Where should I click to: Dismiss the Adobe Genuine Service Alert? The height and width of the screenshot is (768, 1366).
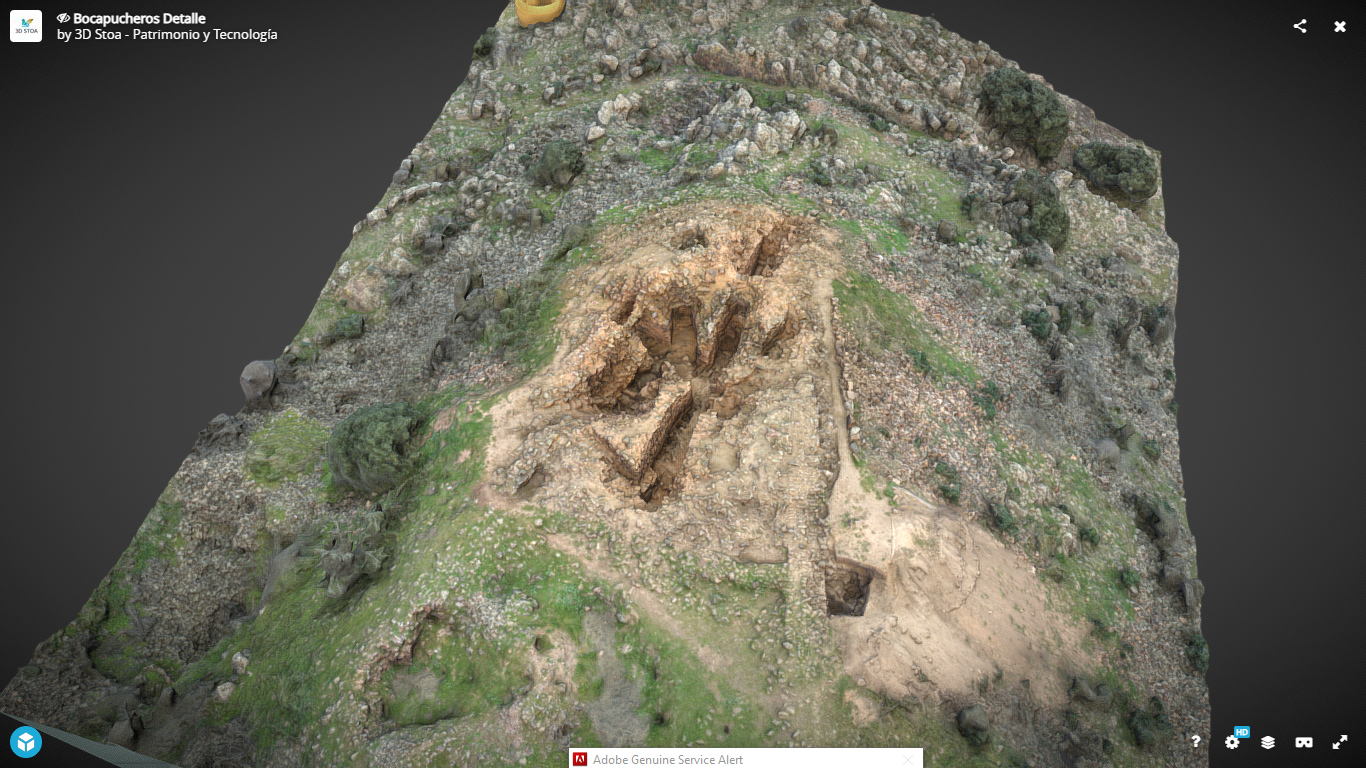[x=908, y=760]
